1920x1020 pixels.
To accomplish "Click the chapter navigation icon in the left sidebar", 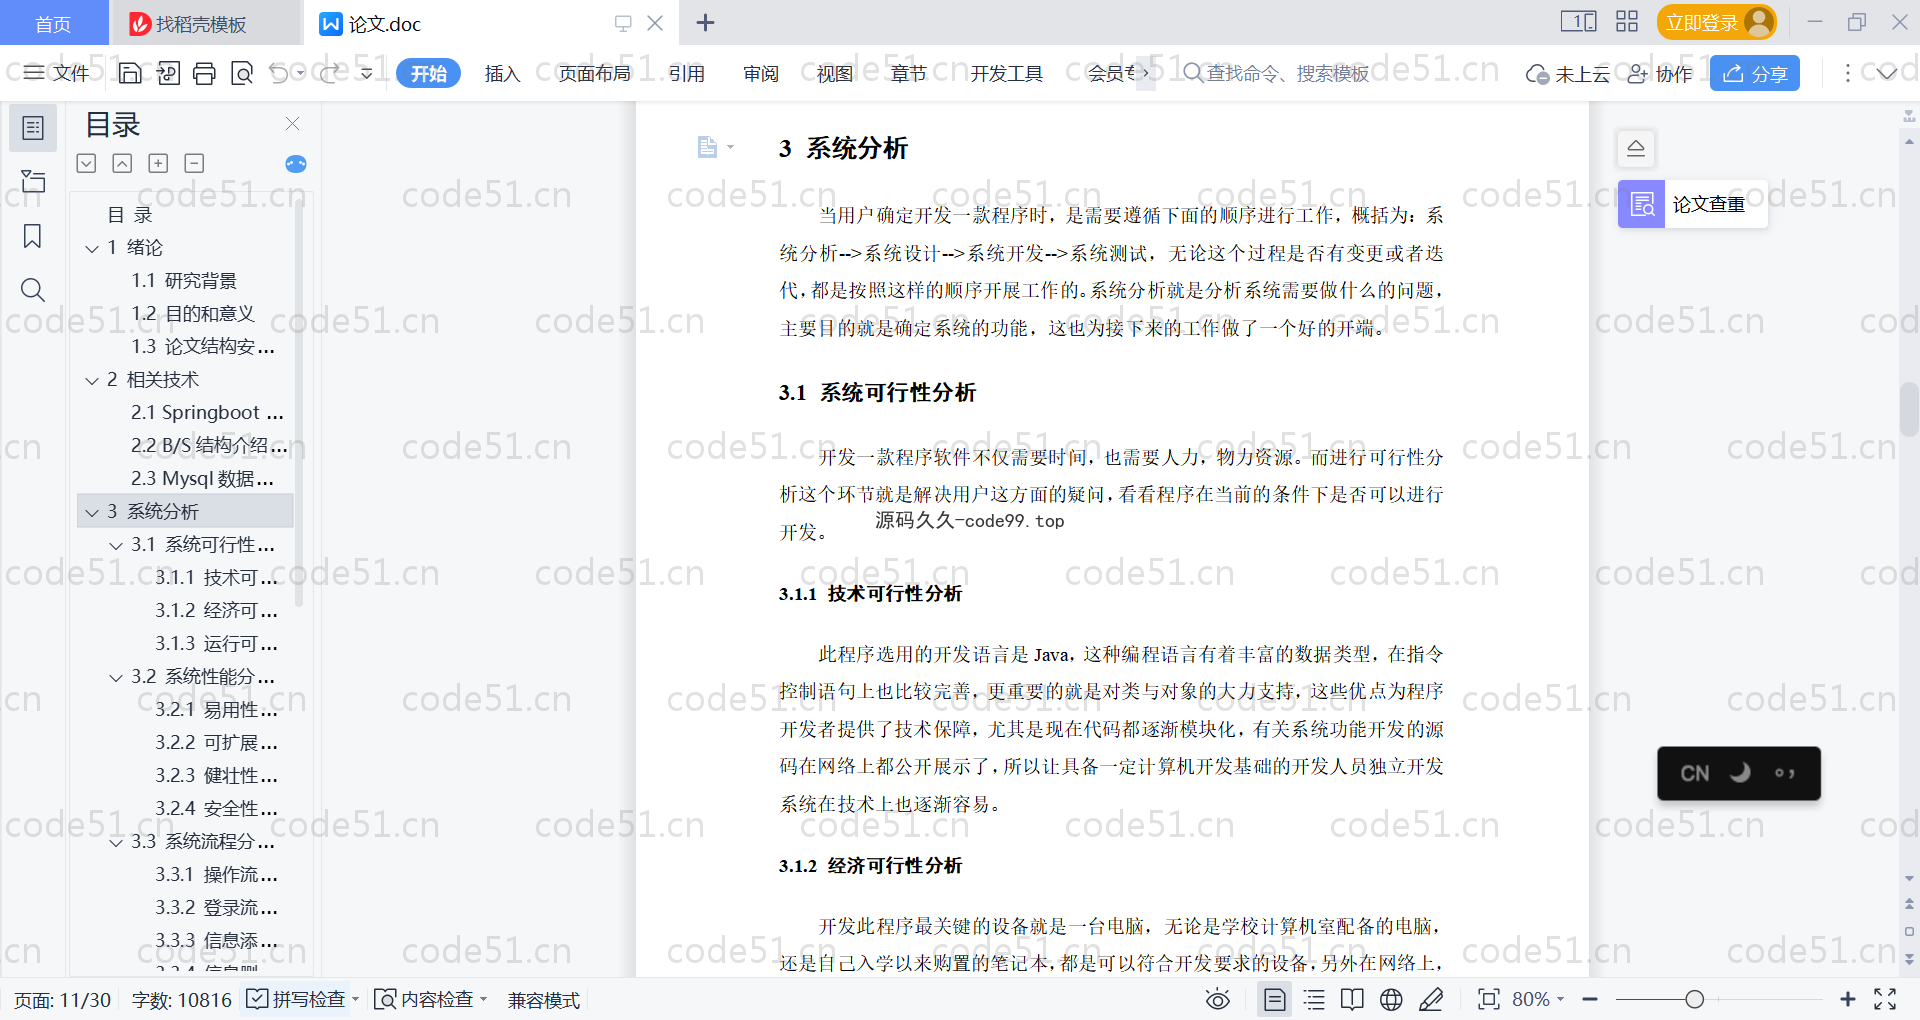I will 33,181.
